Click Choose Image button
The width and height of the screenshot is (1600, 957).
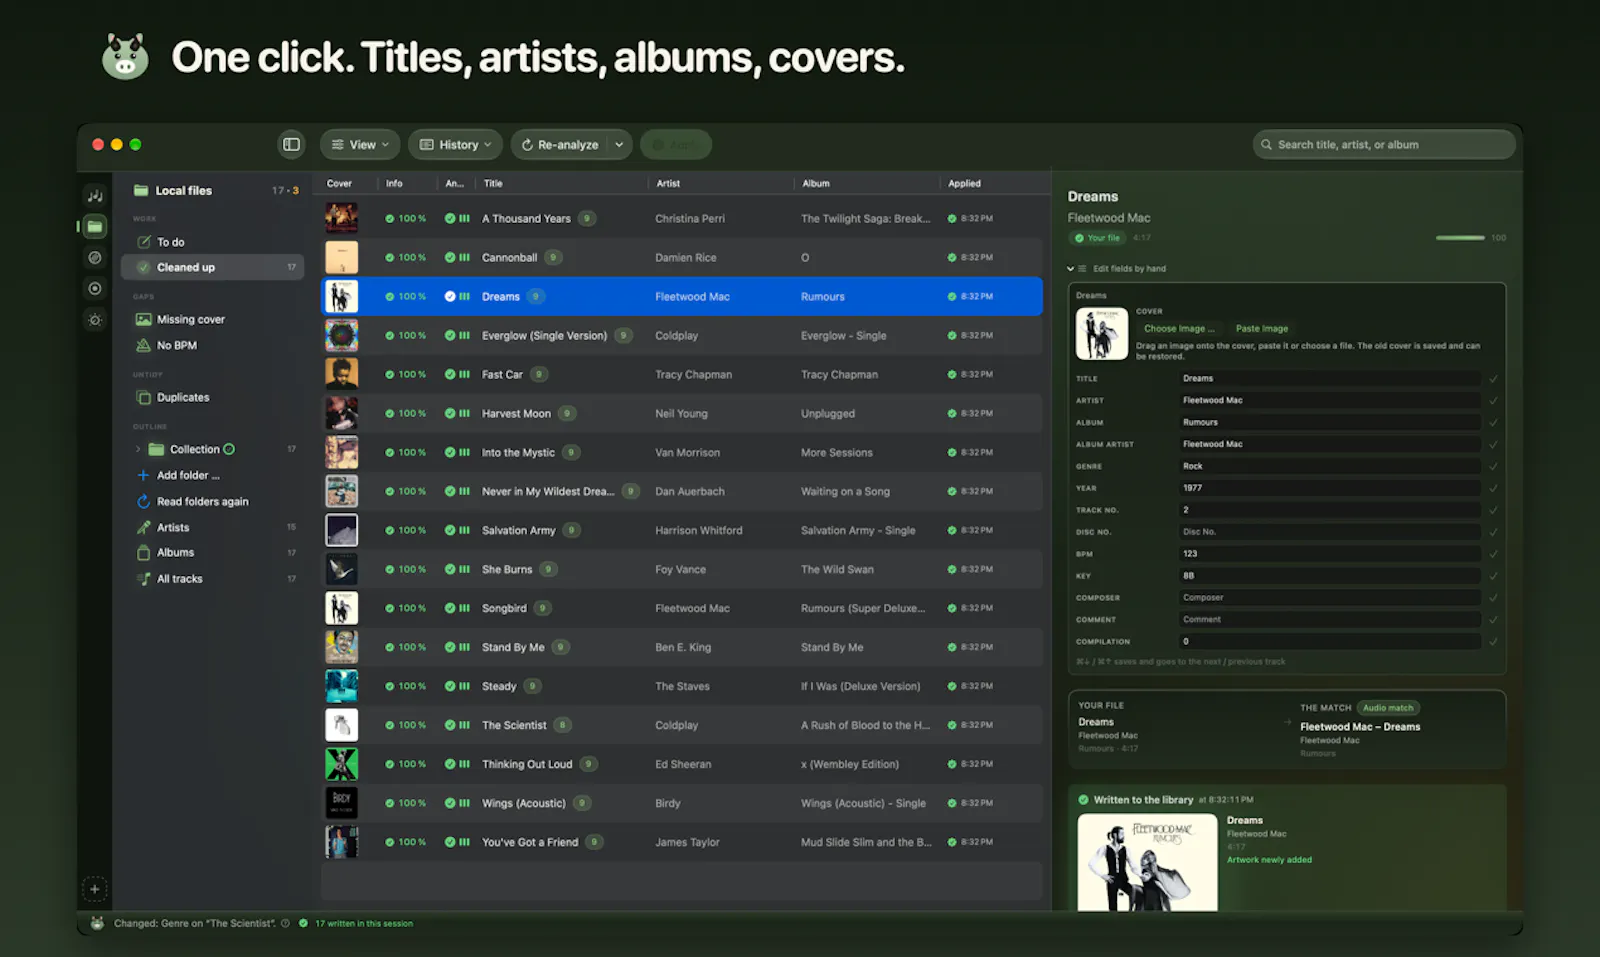click(1179, 329)
